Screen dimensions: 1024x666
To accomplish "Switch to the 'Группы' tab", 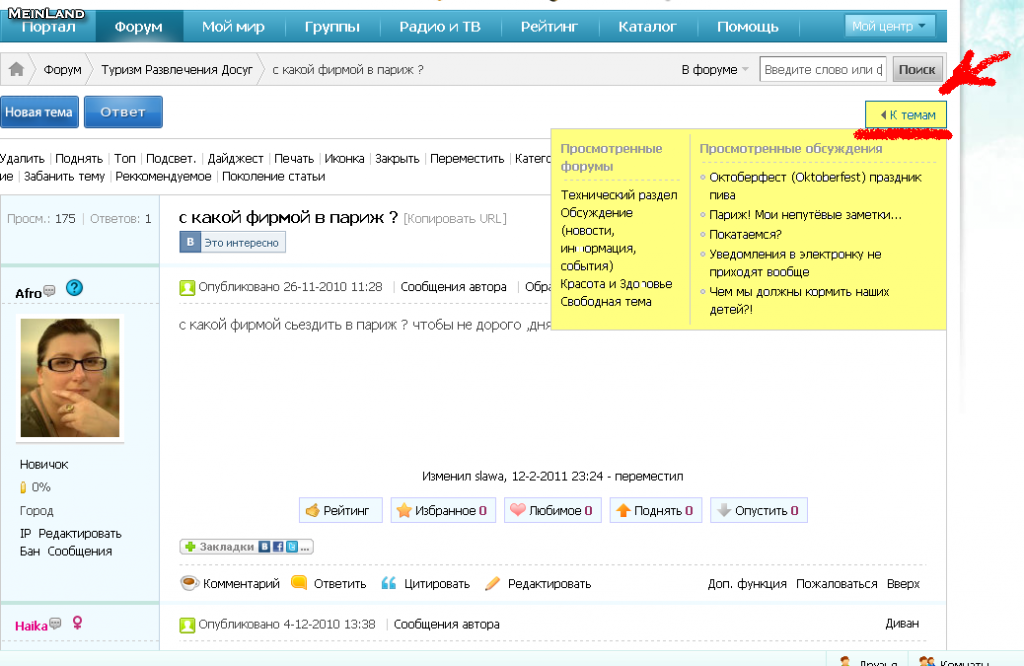I will (x=332, y=27).
